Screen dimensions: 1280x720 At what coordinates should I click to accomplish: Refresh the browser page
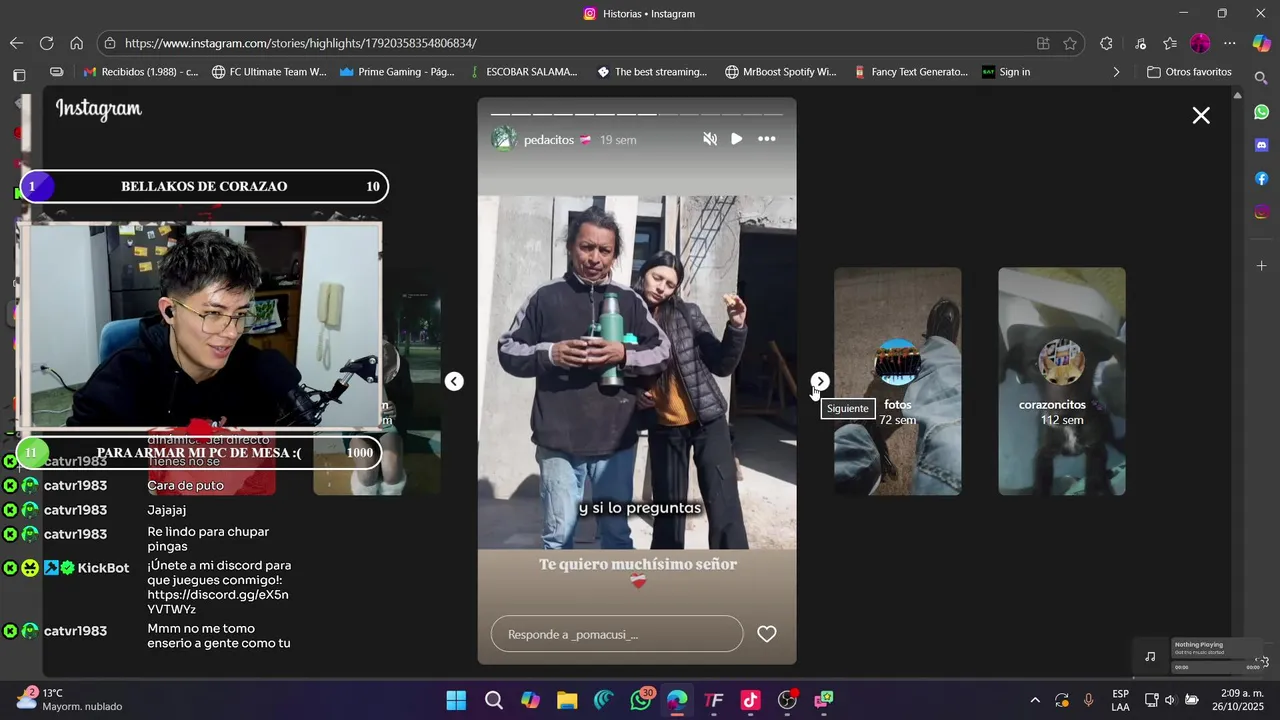pos(46,43)
